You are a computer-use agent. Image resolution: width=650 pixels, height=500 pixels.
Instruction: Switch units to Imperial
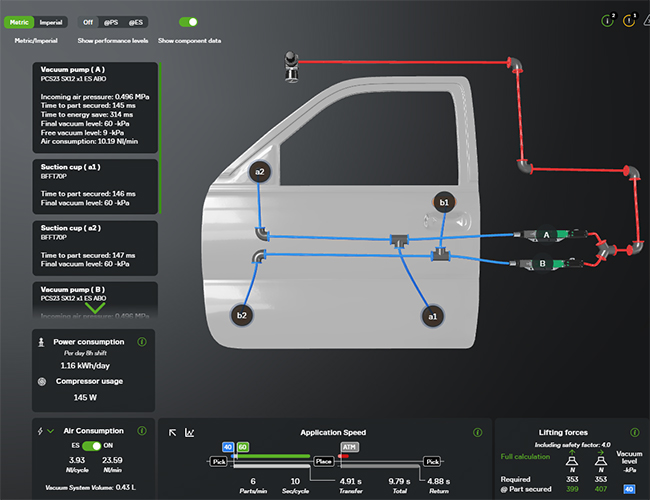[x=51, y=22]
